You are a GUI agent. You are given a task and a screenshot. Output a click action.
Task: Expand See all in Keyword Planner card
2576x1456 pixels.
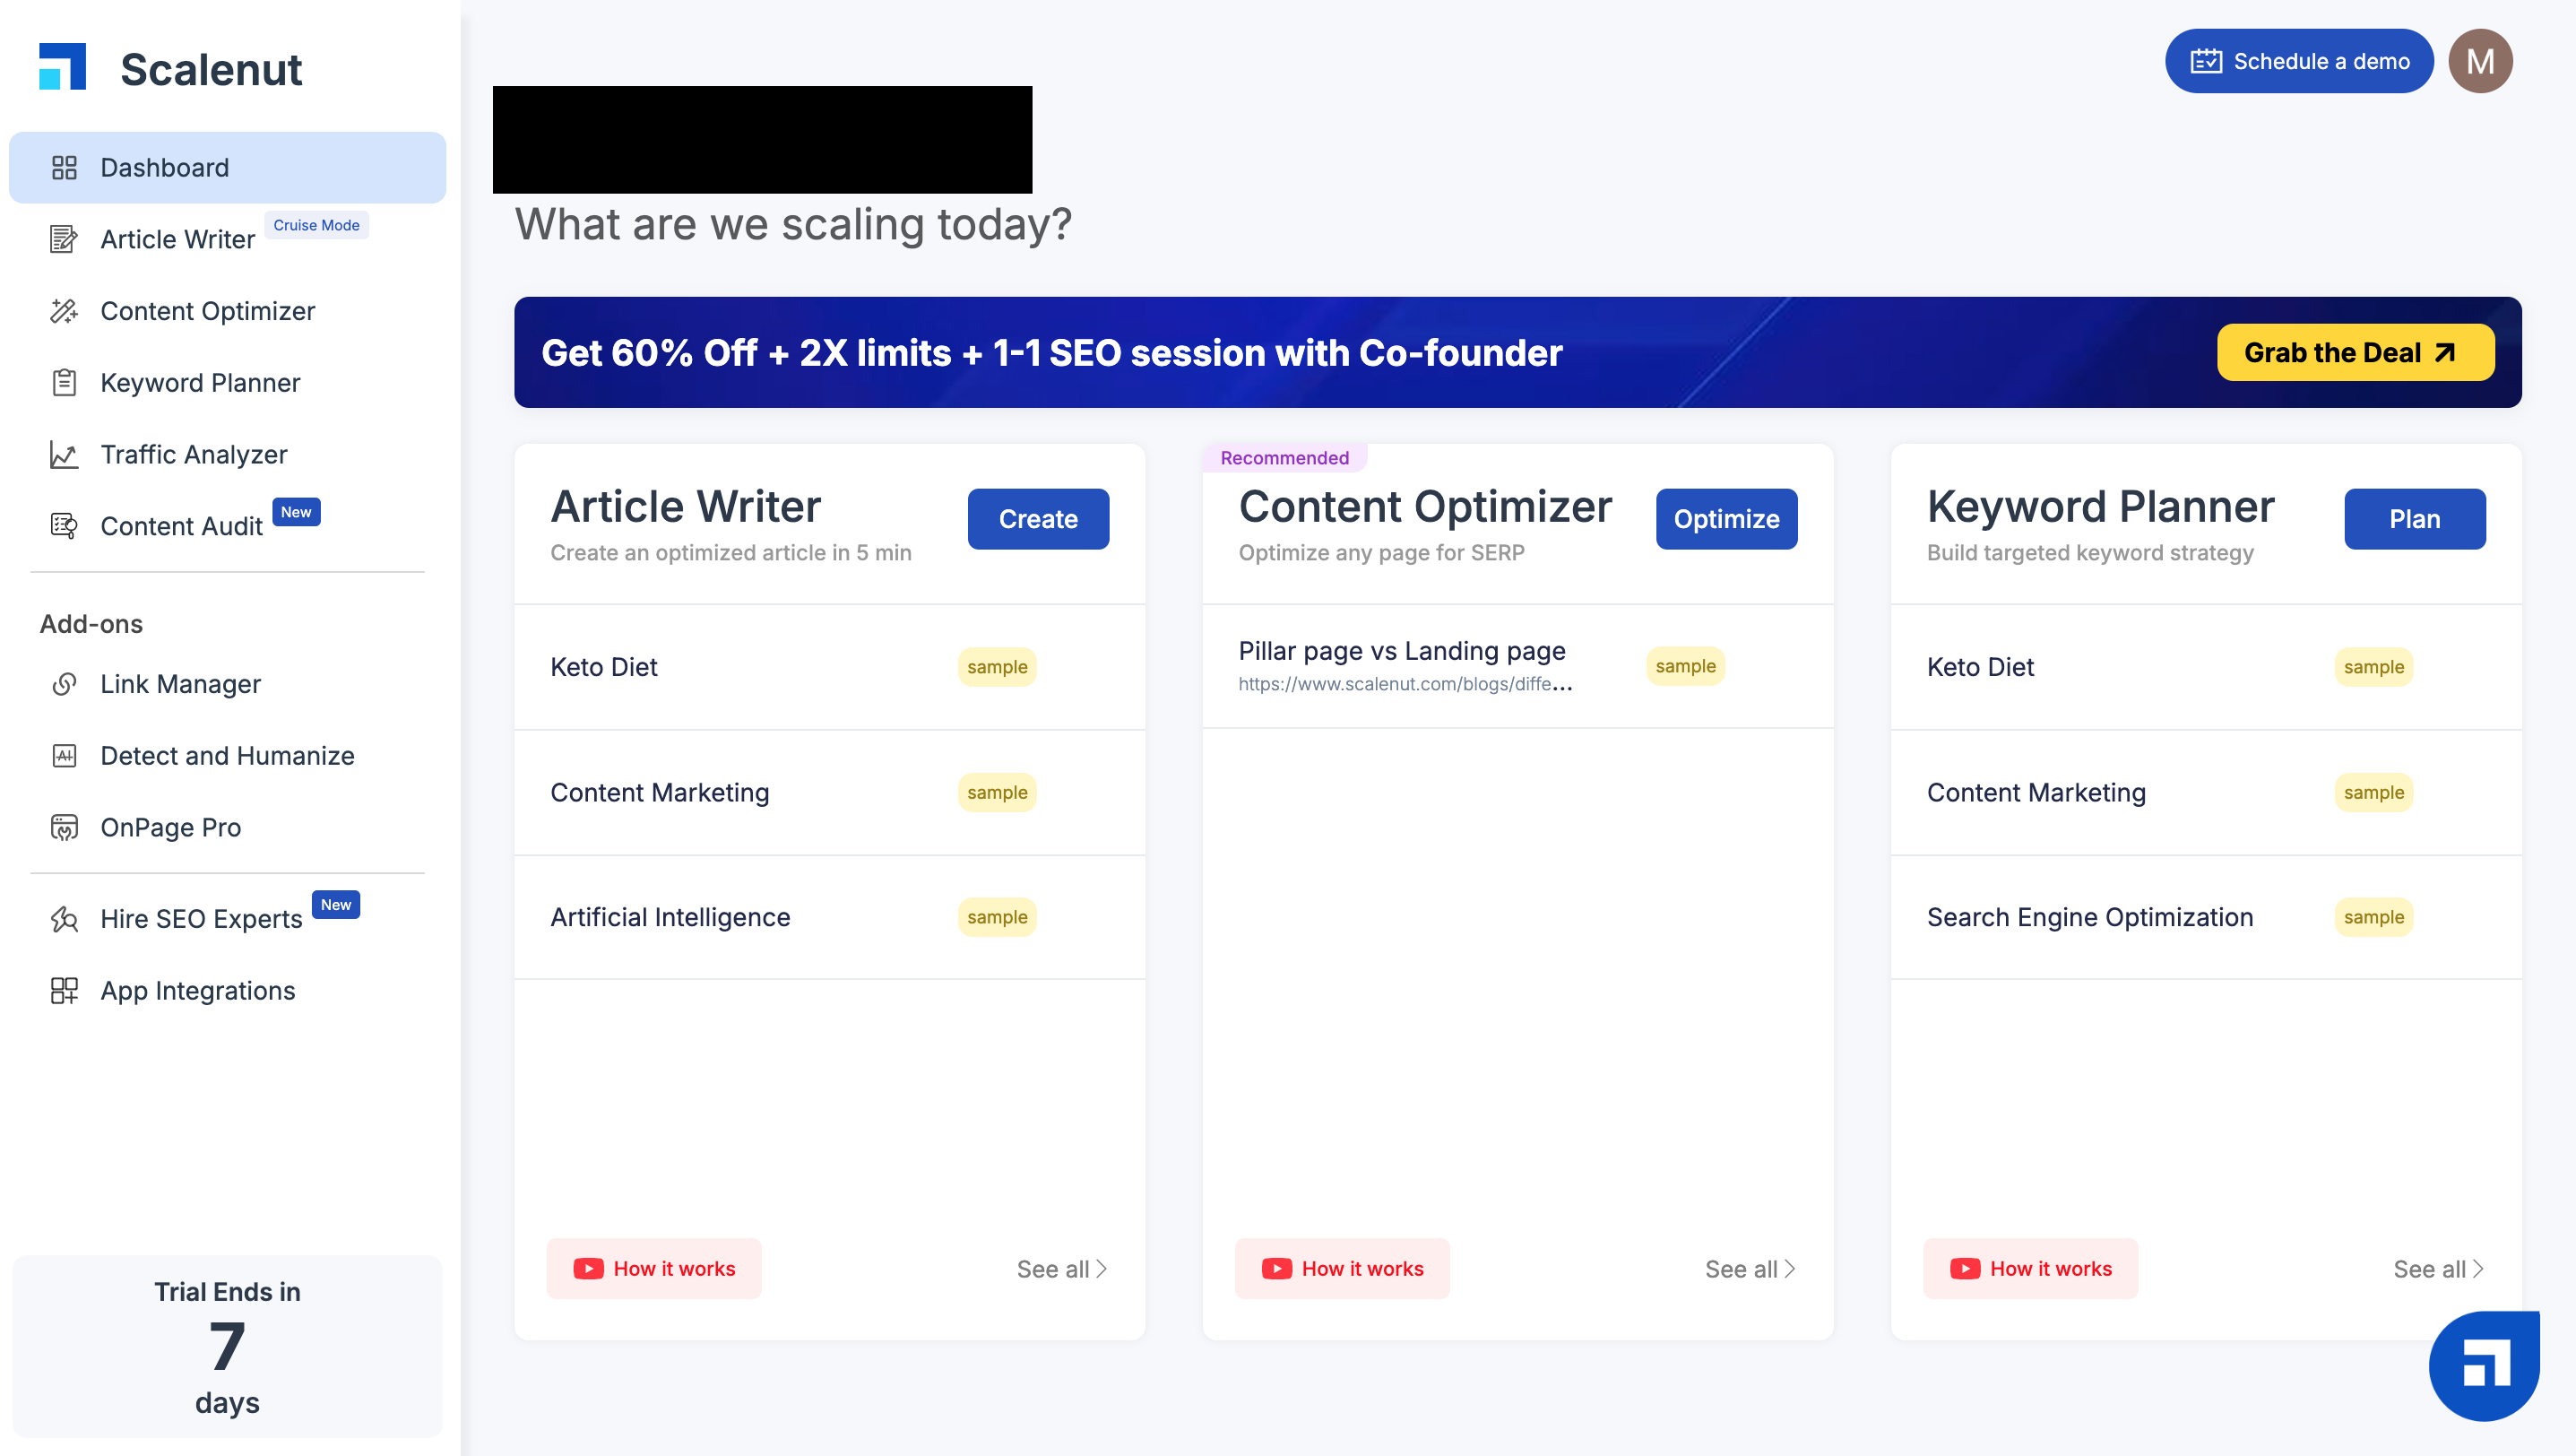[x=2437, y=1269]
